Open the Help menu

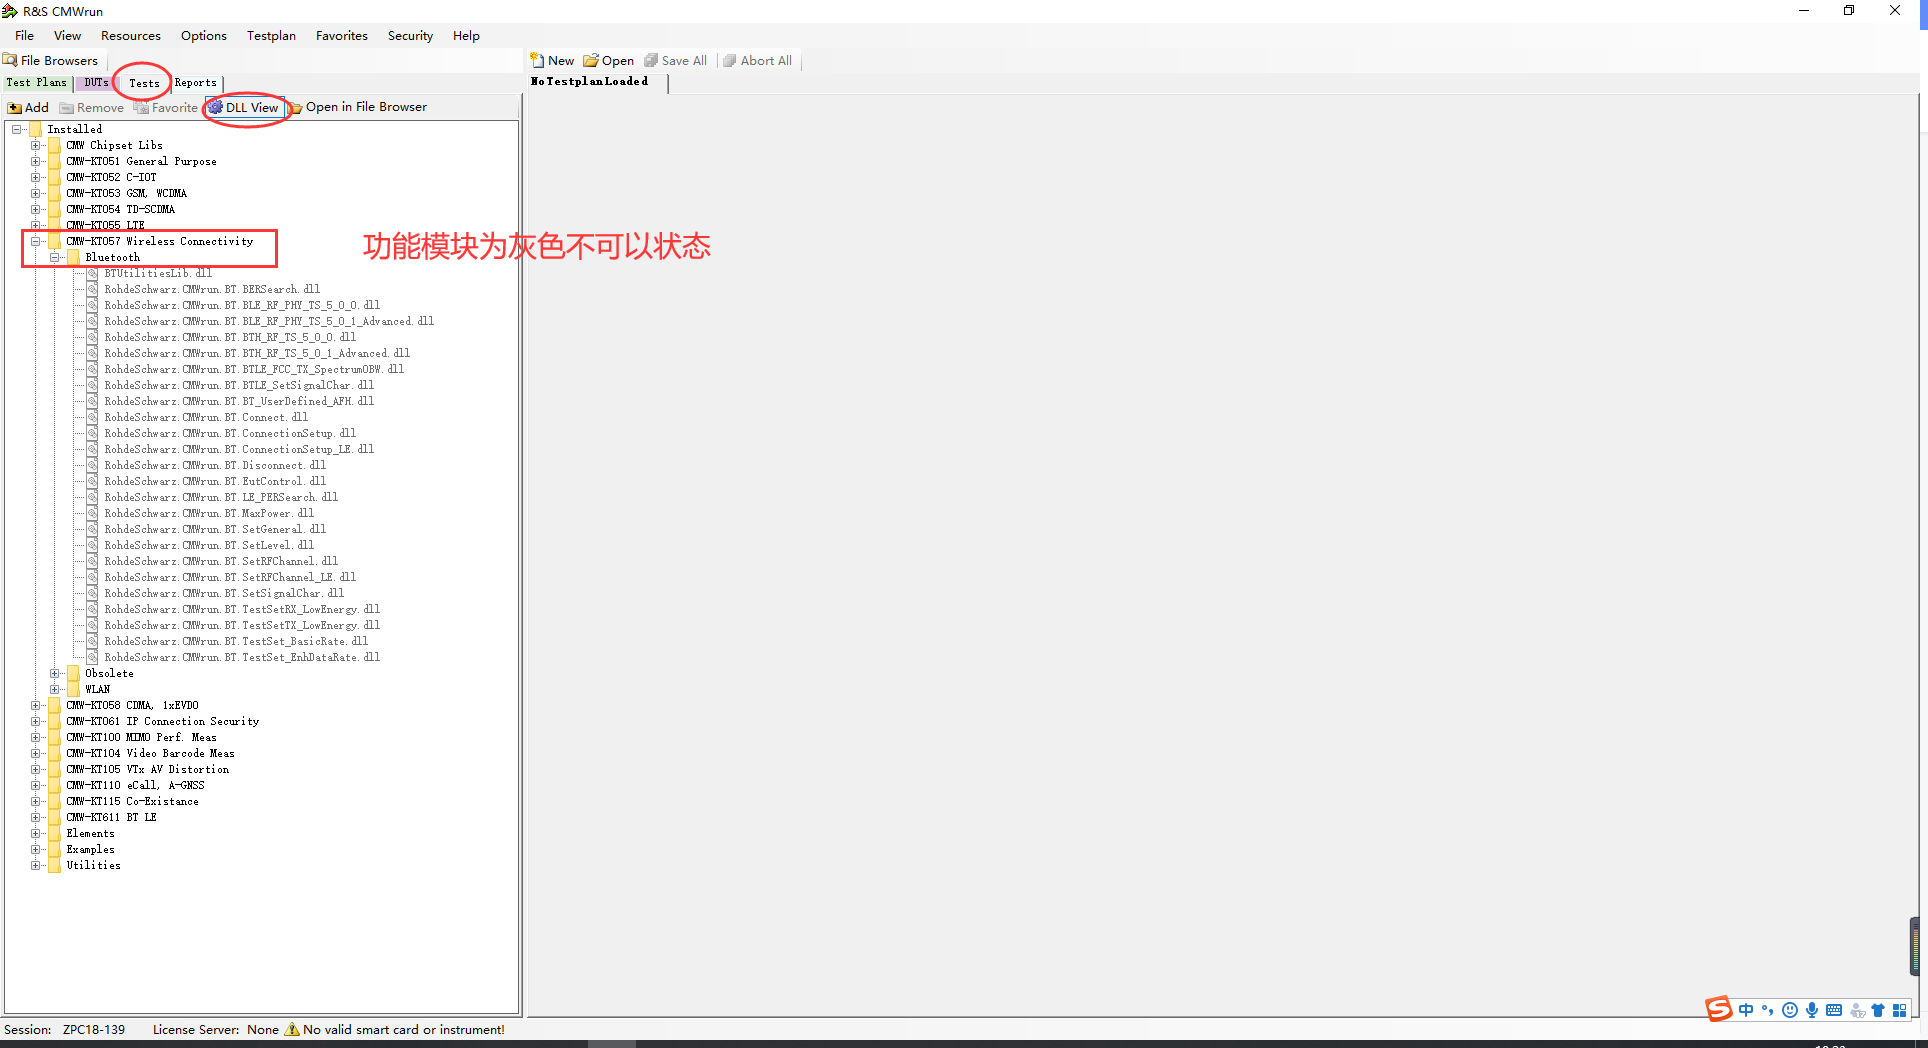click(466, 35)
